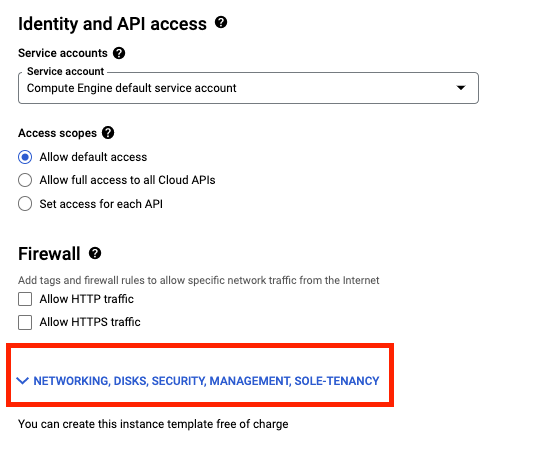Select Allow default access radio button
The height and width of the screenshot is (462, 558).
(25, 157)
